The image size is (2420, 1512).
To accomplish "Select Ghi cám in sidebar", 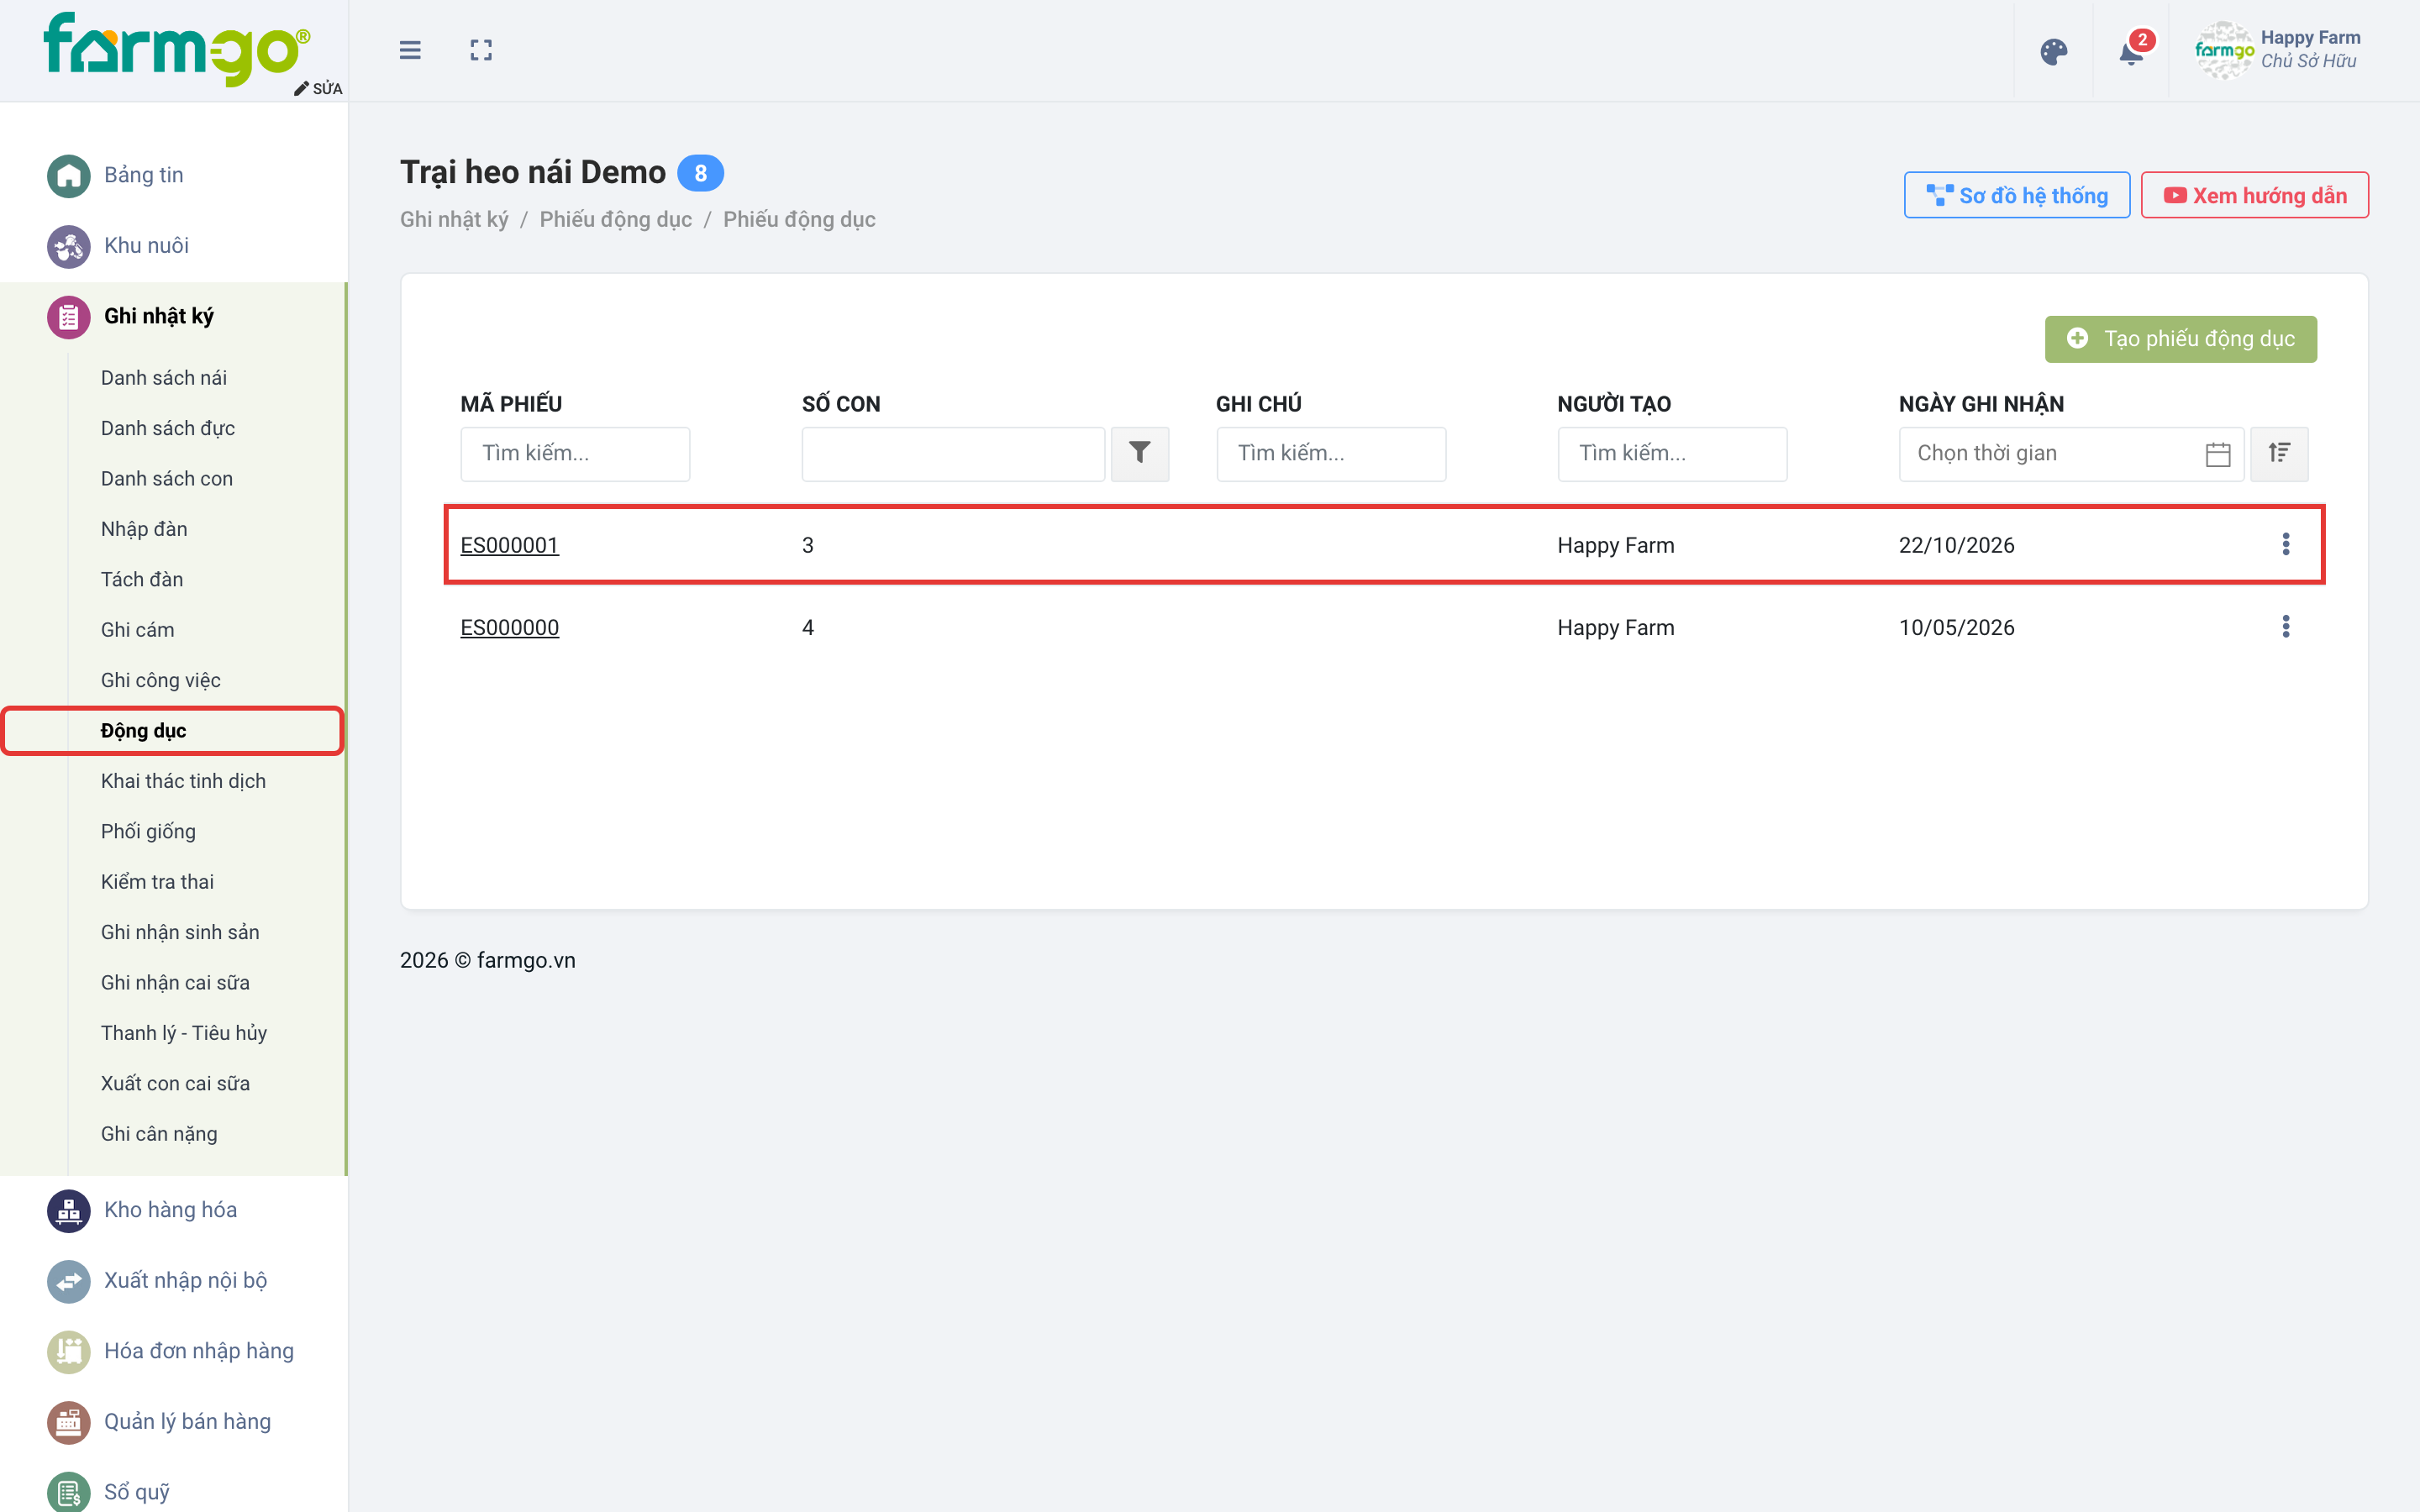I will click(138, 630).
